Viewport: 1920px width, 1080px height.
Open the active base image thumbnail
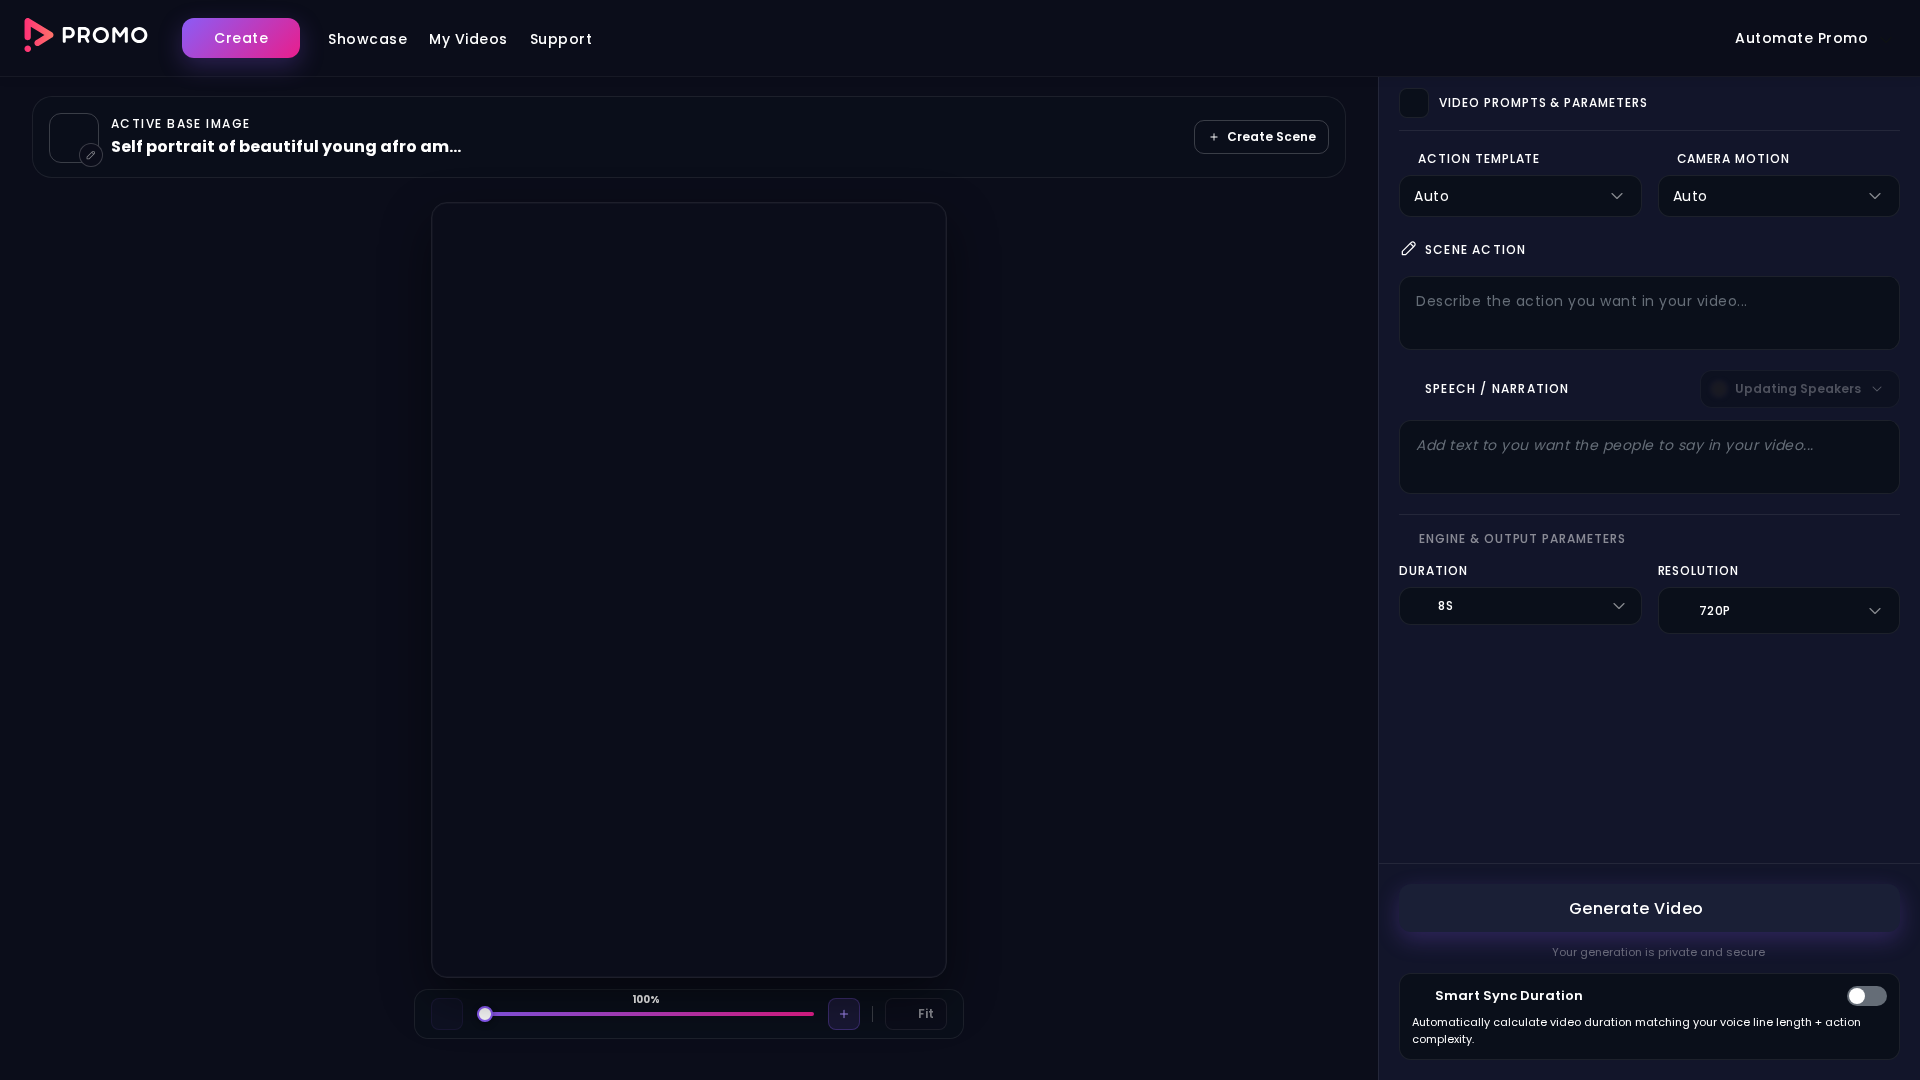(x=73, y=137)
